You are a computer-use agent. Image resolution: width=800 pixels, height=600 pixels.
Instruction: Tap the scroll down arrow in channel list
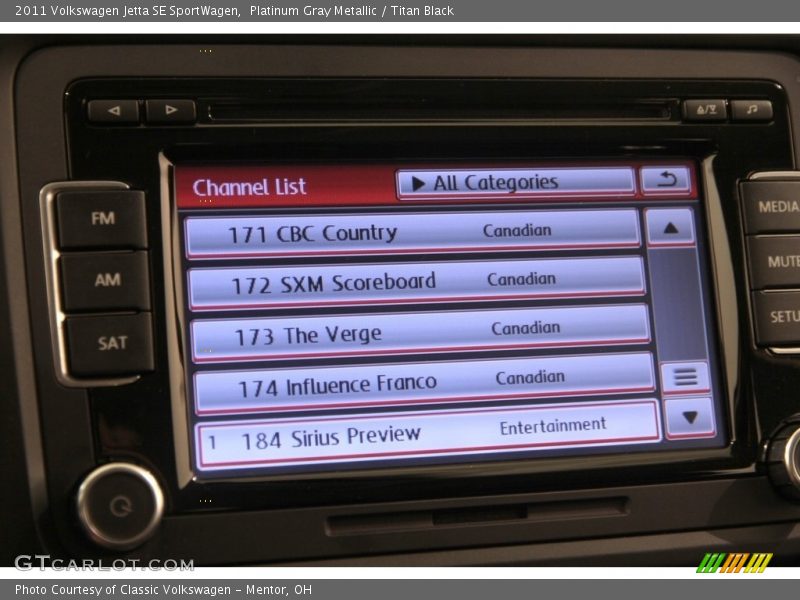pyautogui.click(x=690, y=418)
